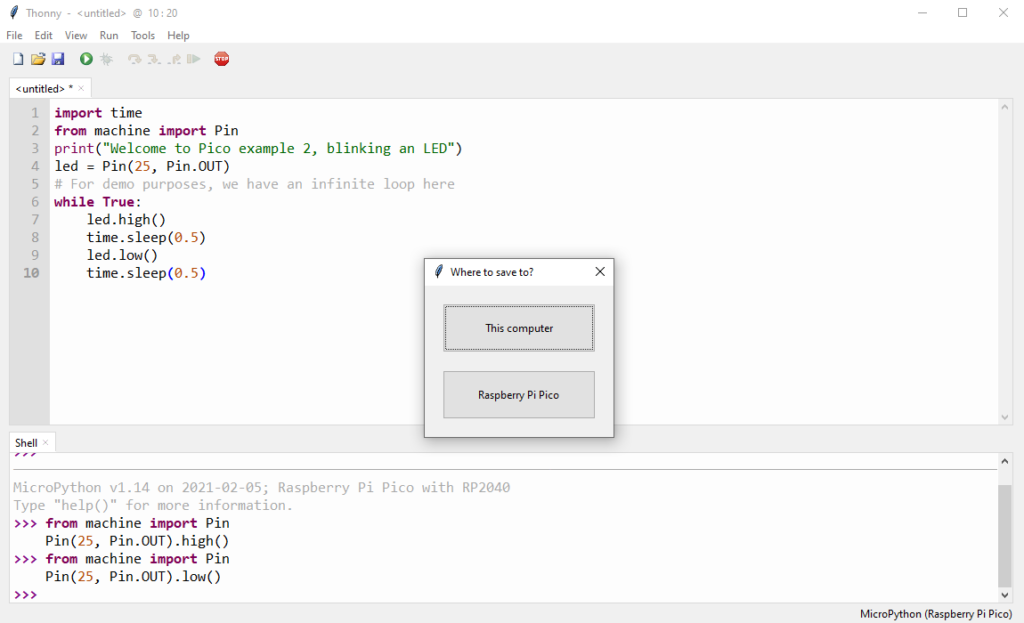Stop the backend with red STOP icon
The height and width of the screenshot is (623, 1024).
click(222, 59)
